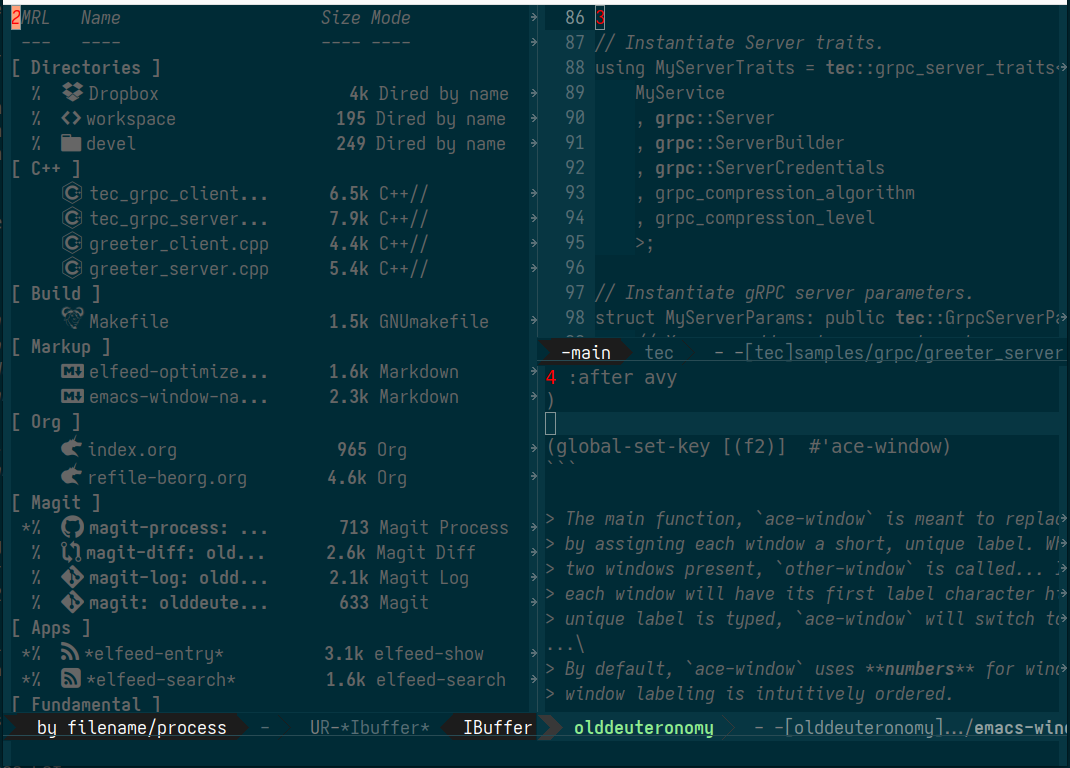Click the C++ icon for tec_grpc_server
The width and height of the screenshot is (1070, 768).
click(72, 218)
